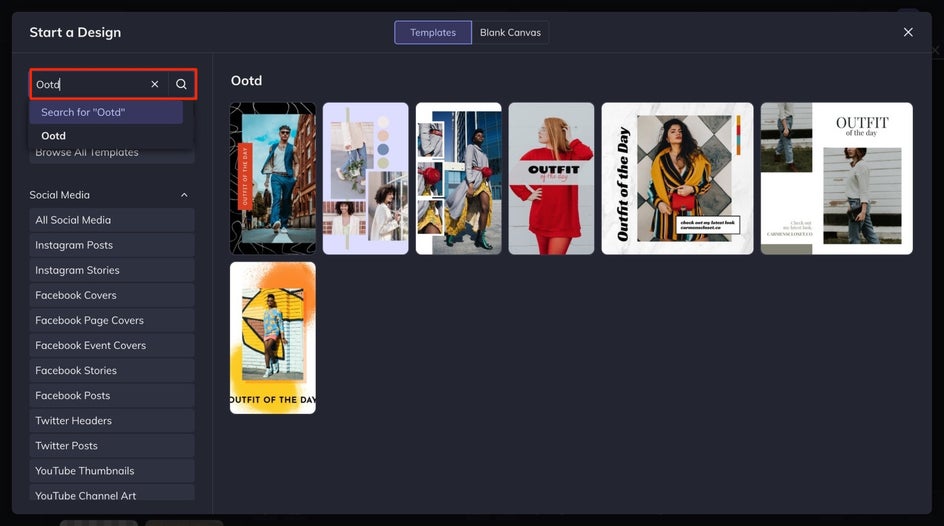The width and height of the screenshot is (944, 526).
Task: Open Facebook Stories category
Action: pyautogui.click(x=112, y=371)
